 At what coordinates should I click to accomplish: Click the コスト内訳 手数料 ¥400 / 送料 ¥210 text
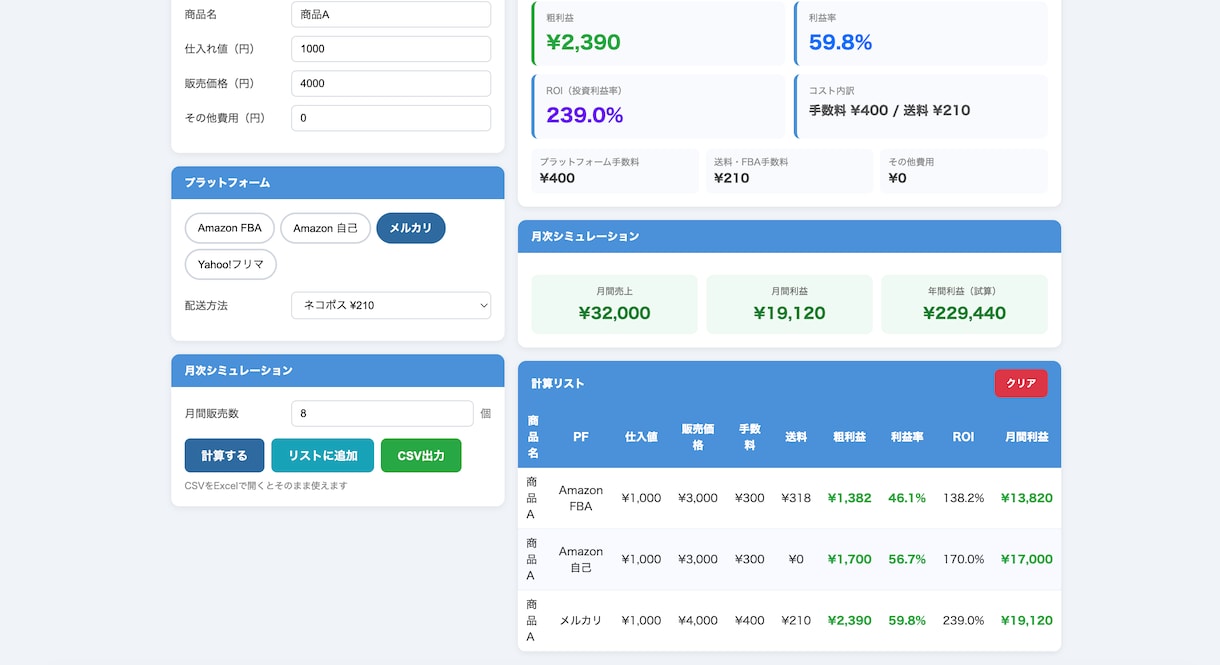click(x=889, y=110)
